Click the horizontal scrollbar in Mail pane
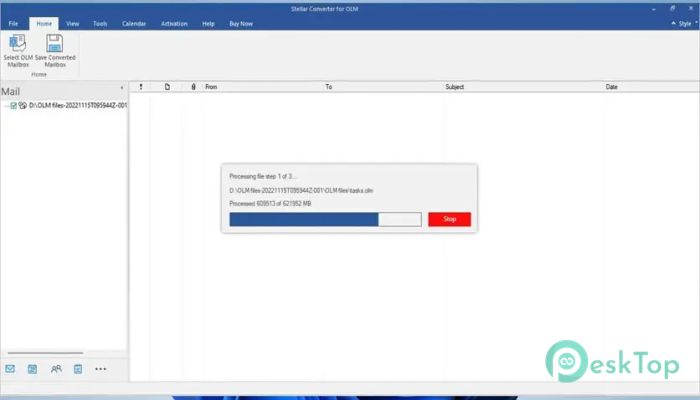This screenshot has height=400, width=700. [x=45, y=353]
